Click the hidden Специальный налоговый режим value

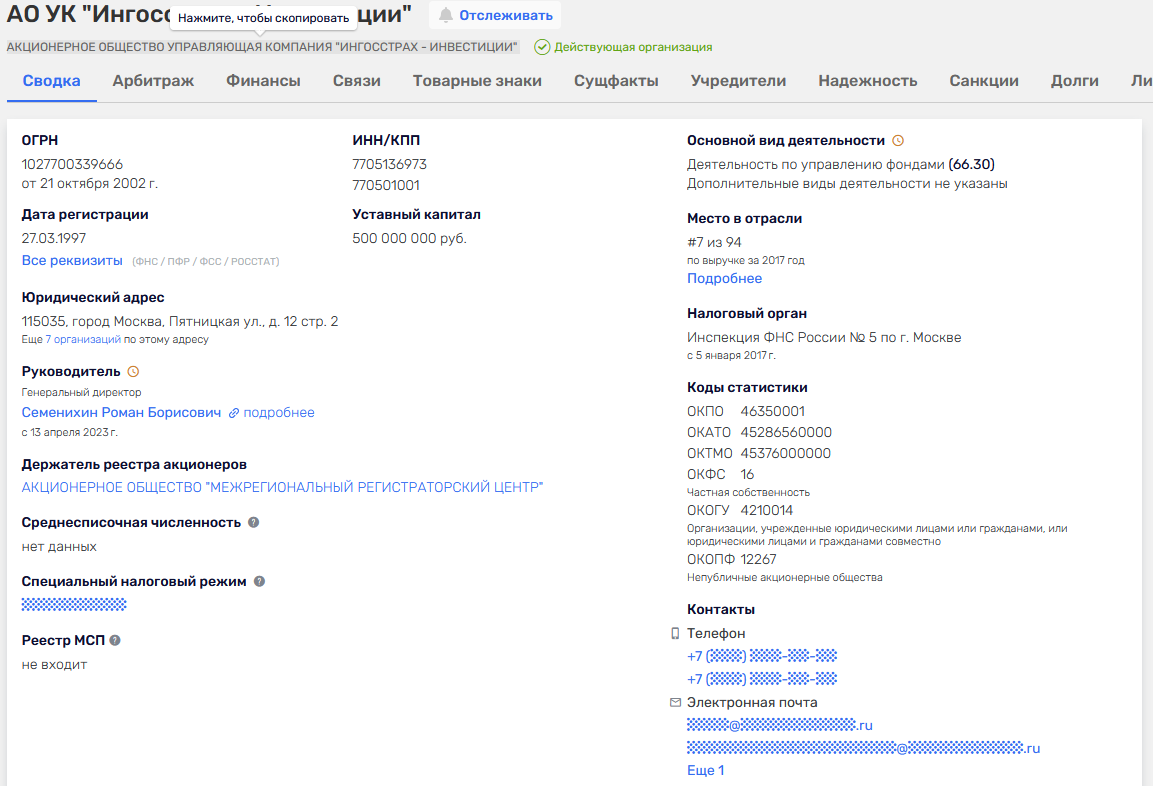click(x=74, y=604)
